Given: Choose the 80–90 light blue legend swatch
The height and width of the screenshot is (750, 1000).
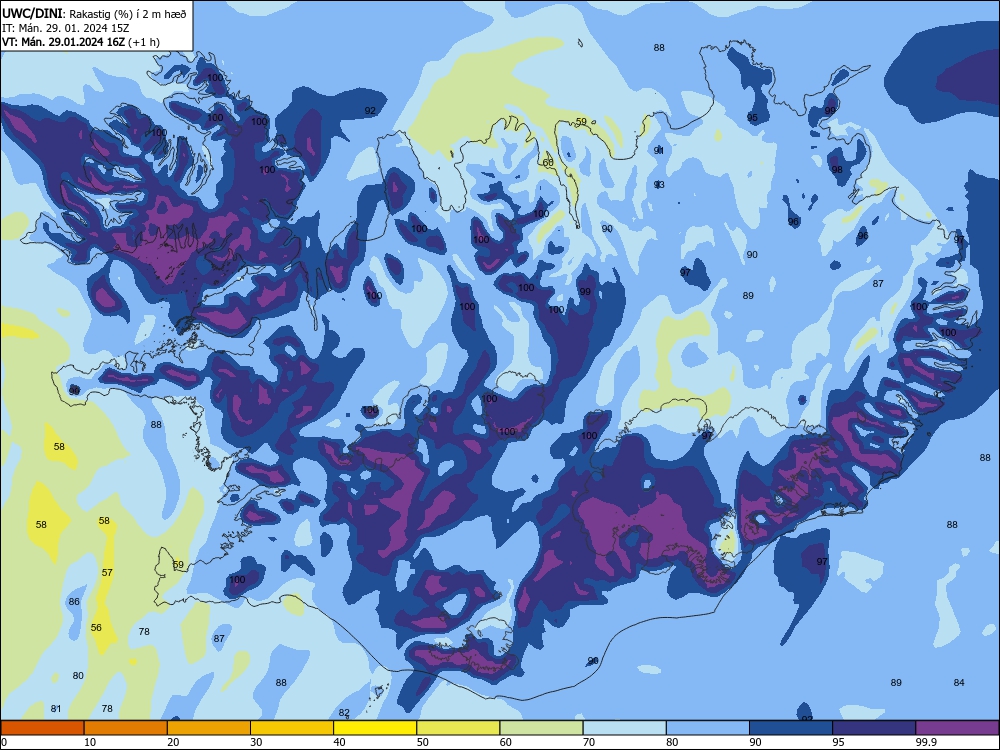Looking at the screenshot, I should point(708,728).
